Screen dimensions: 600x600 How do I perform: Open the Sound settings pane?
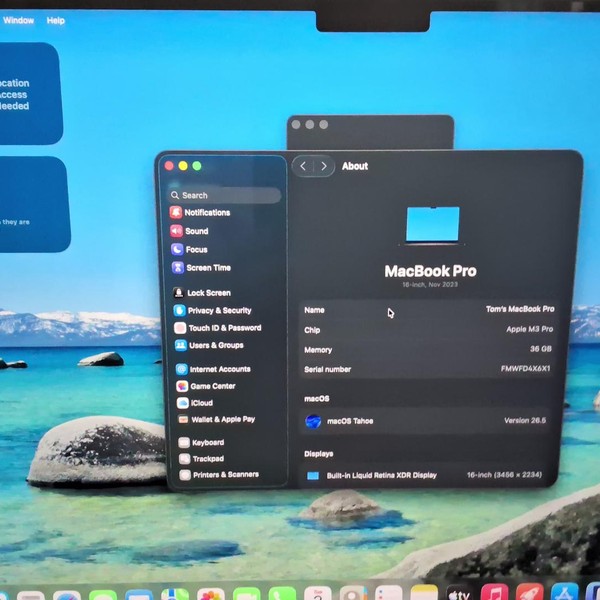coord(189,231)
